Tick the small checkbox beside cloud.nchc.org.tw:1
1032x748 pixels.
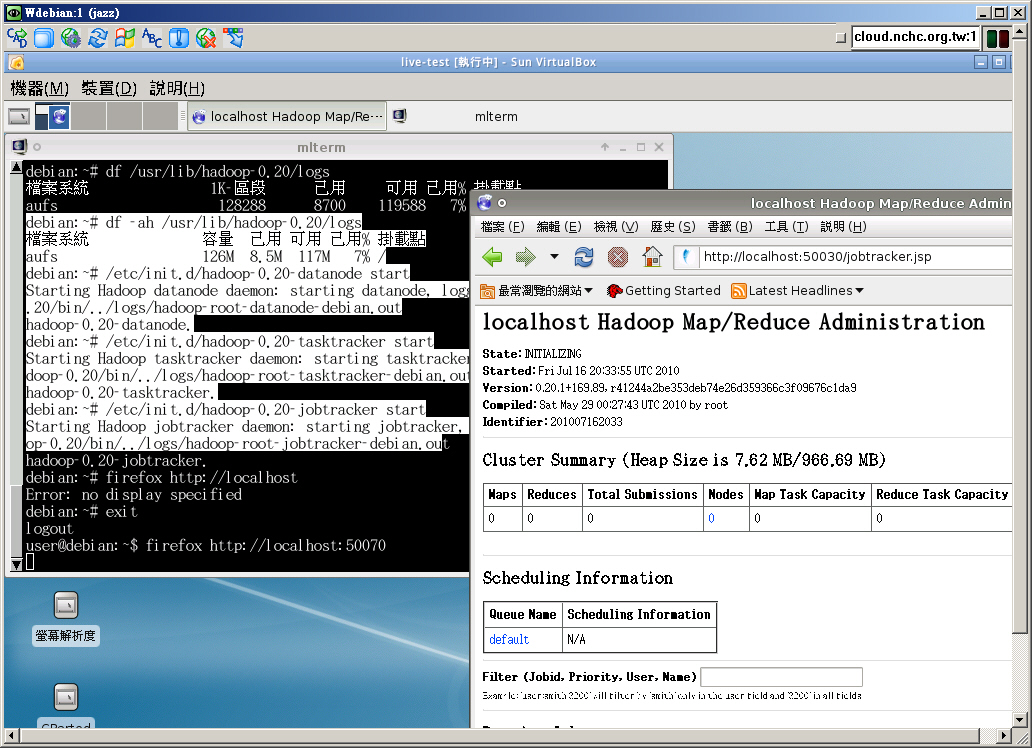pyautogui.click(x=840, y=38)
